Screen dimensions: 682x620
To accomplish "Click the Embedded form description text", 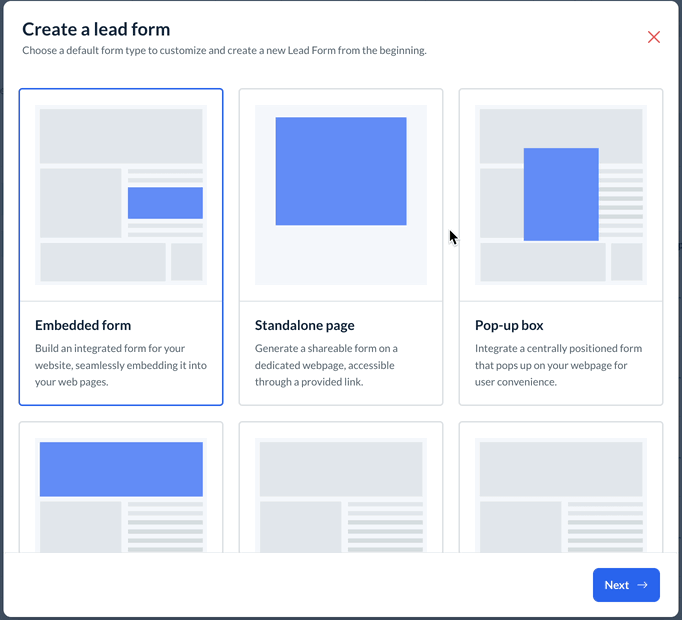I will (x=121, y=365).
